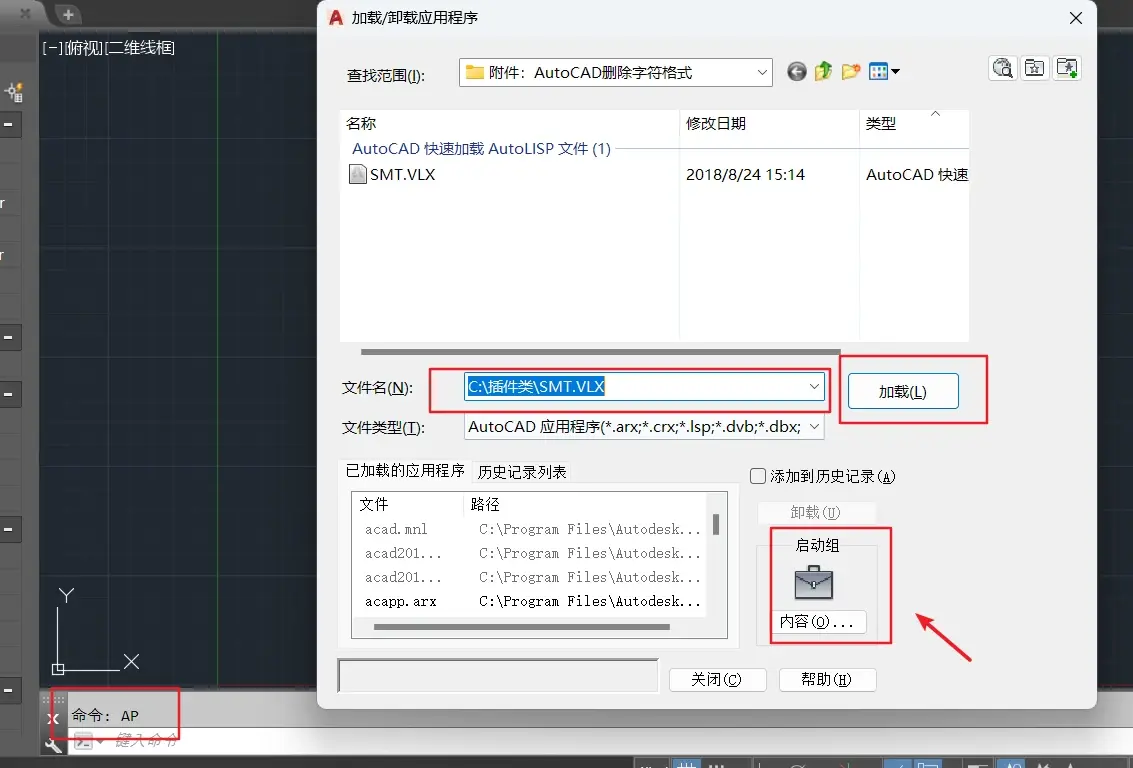Click the Search the Web icon
Viewport: 1133px width, 768px height.
tap(1002, 69)
